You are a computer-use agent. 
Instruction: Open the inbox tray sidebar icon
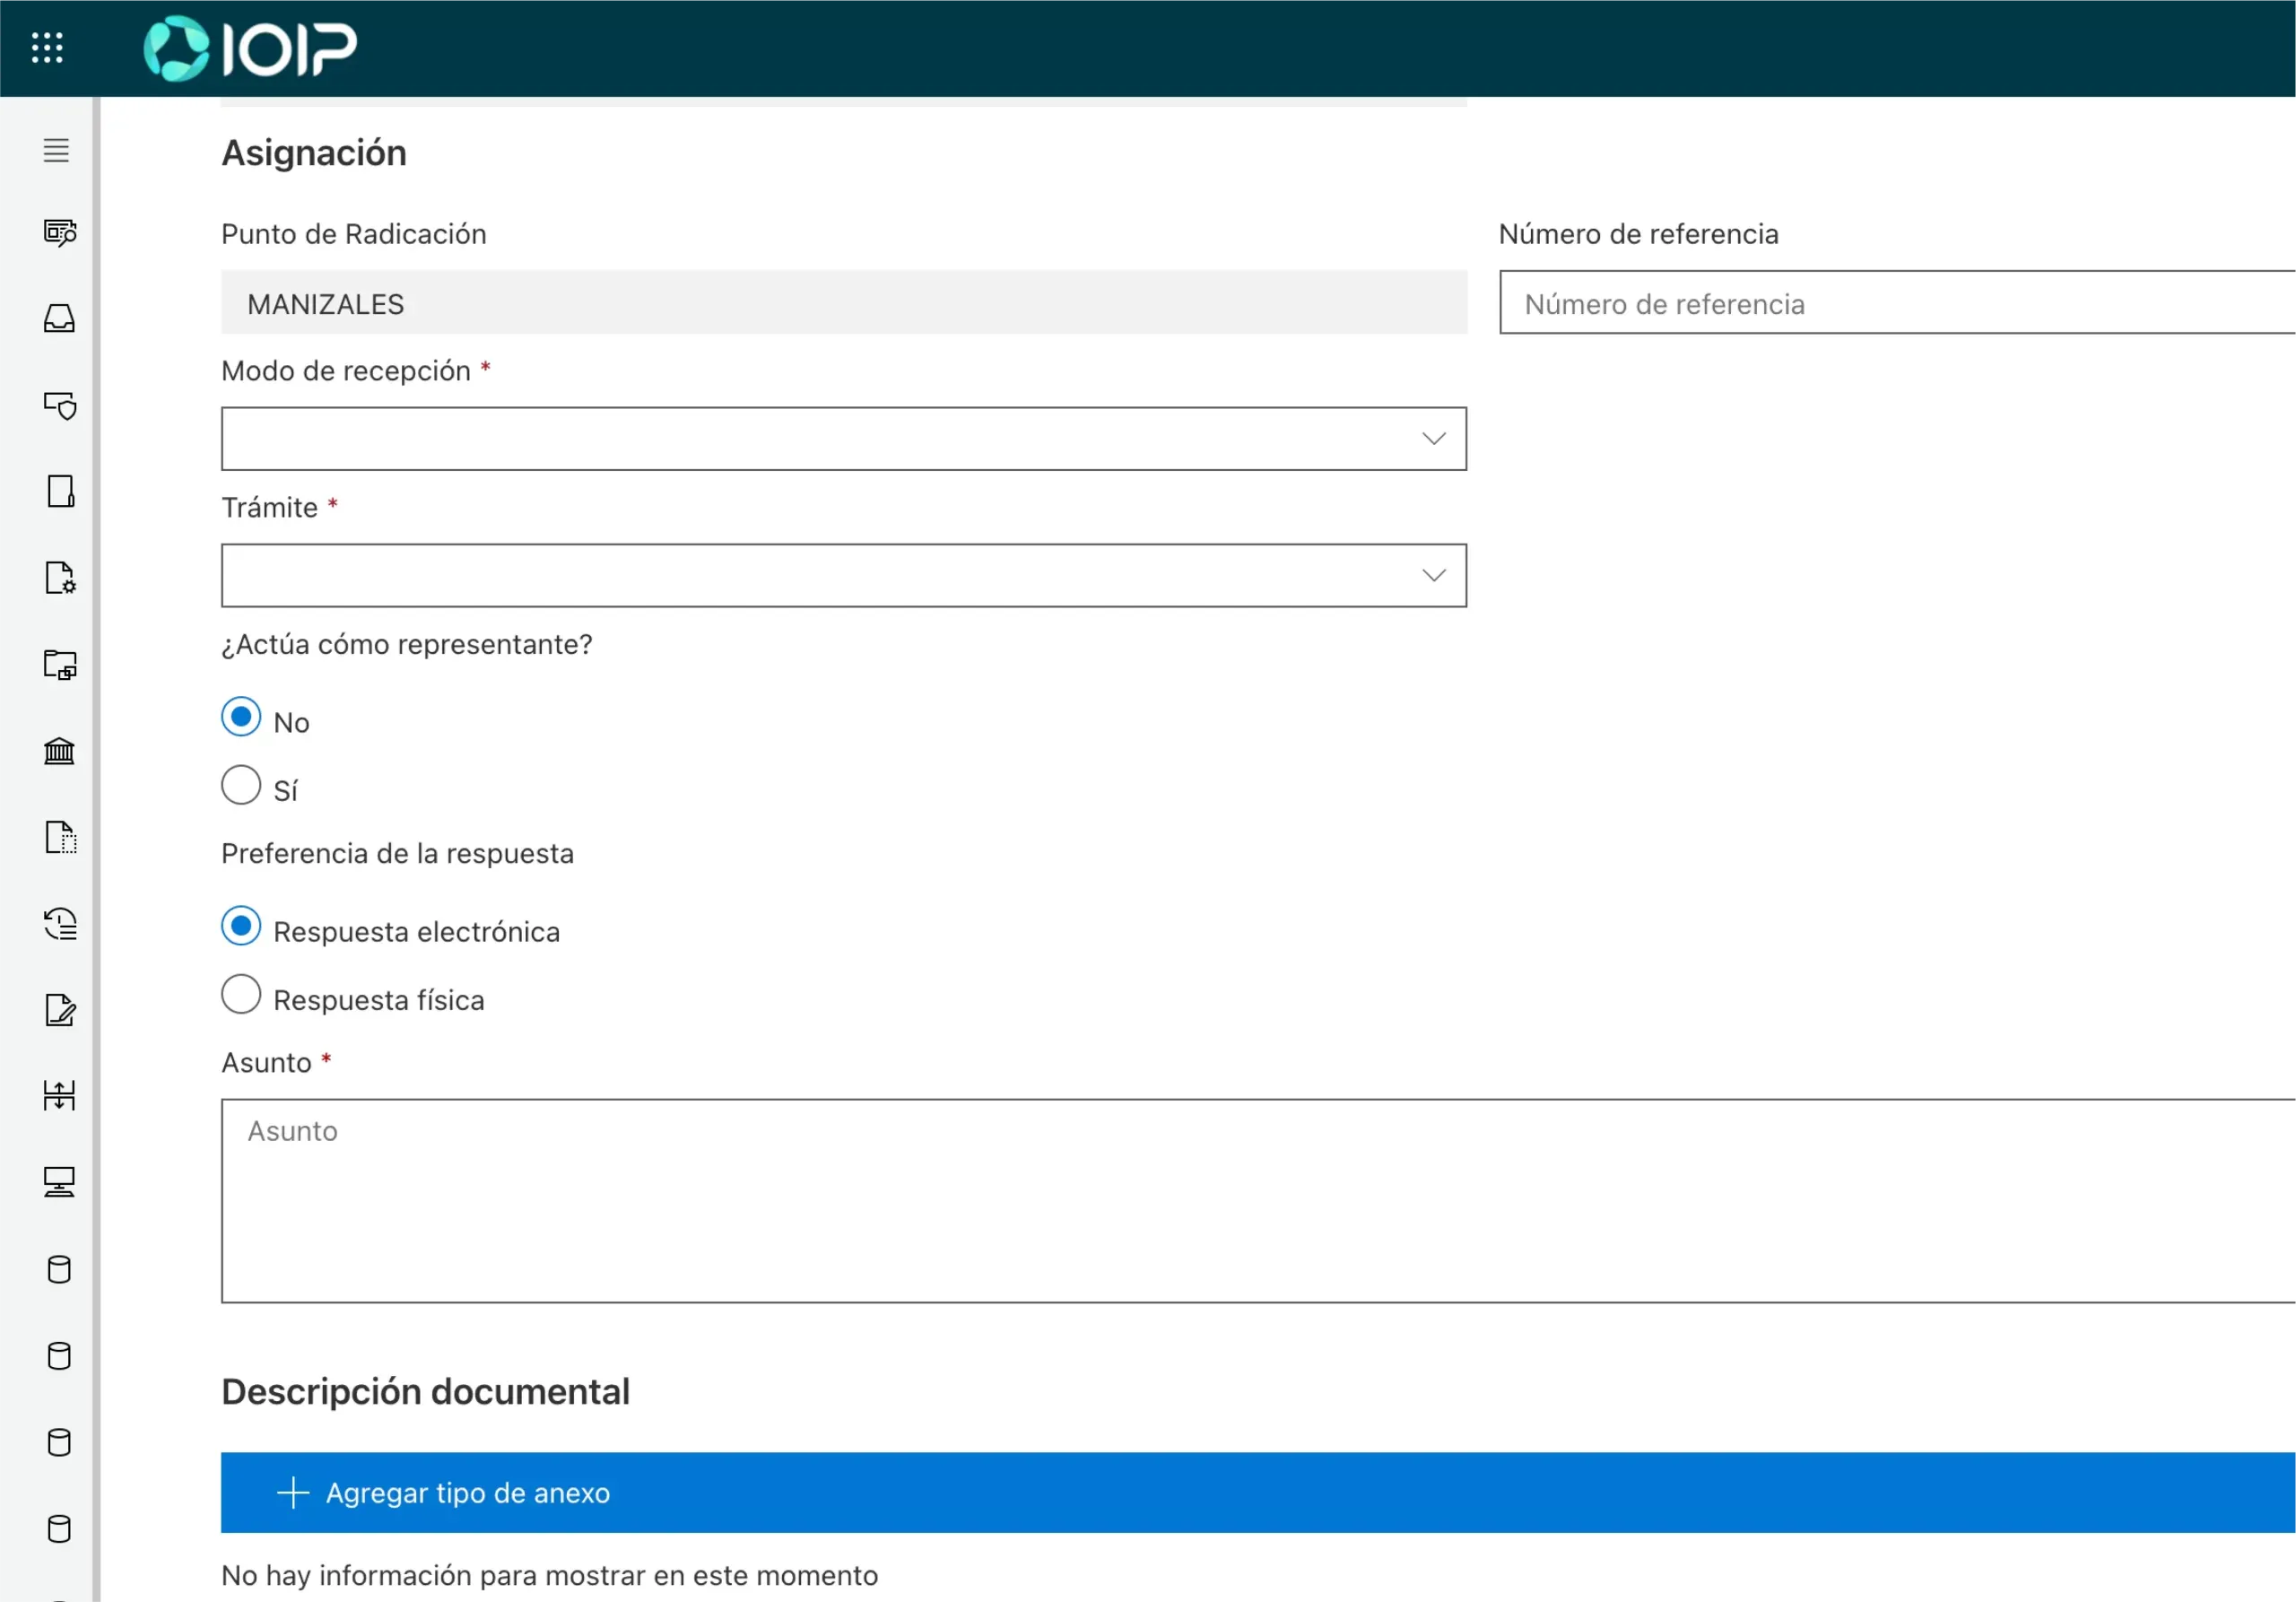pos(59,318)
